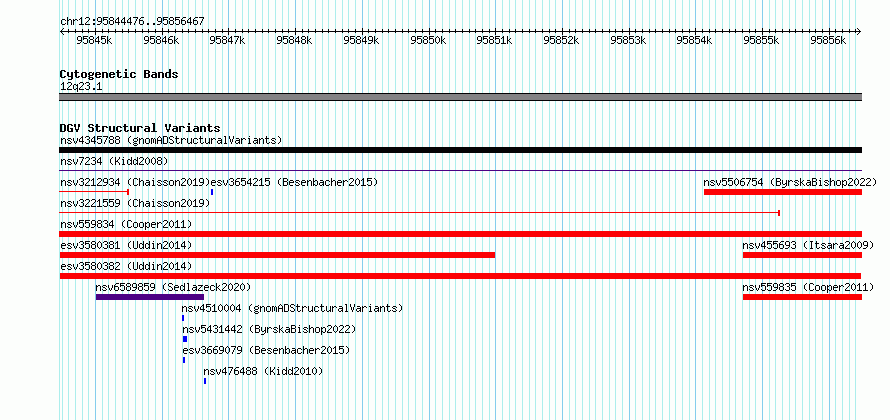Click the red esv3580381 variant bar
The image size is (890, 420).
click(x=277, y=255)
